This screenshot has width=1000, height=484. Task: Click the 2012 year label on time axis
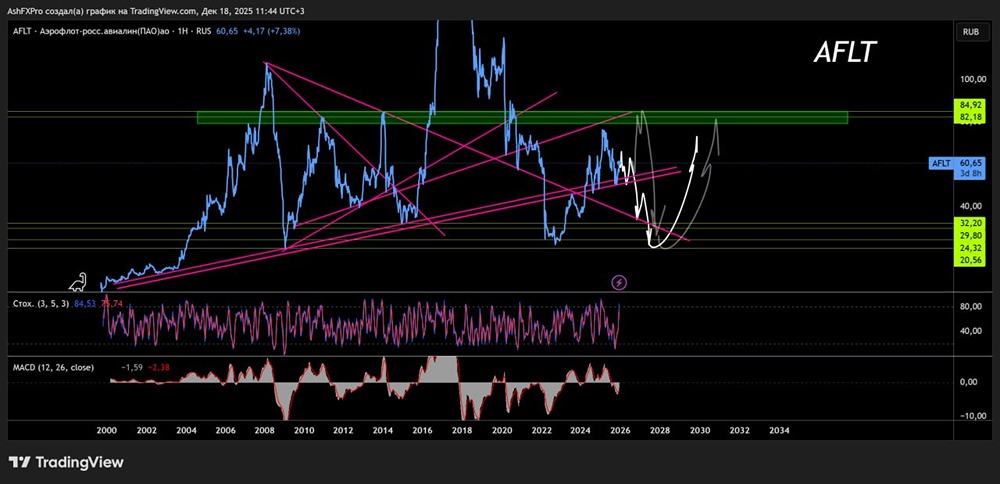tap(344, 430)
